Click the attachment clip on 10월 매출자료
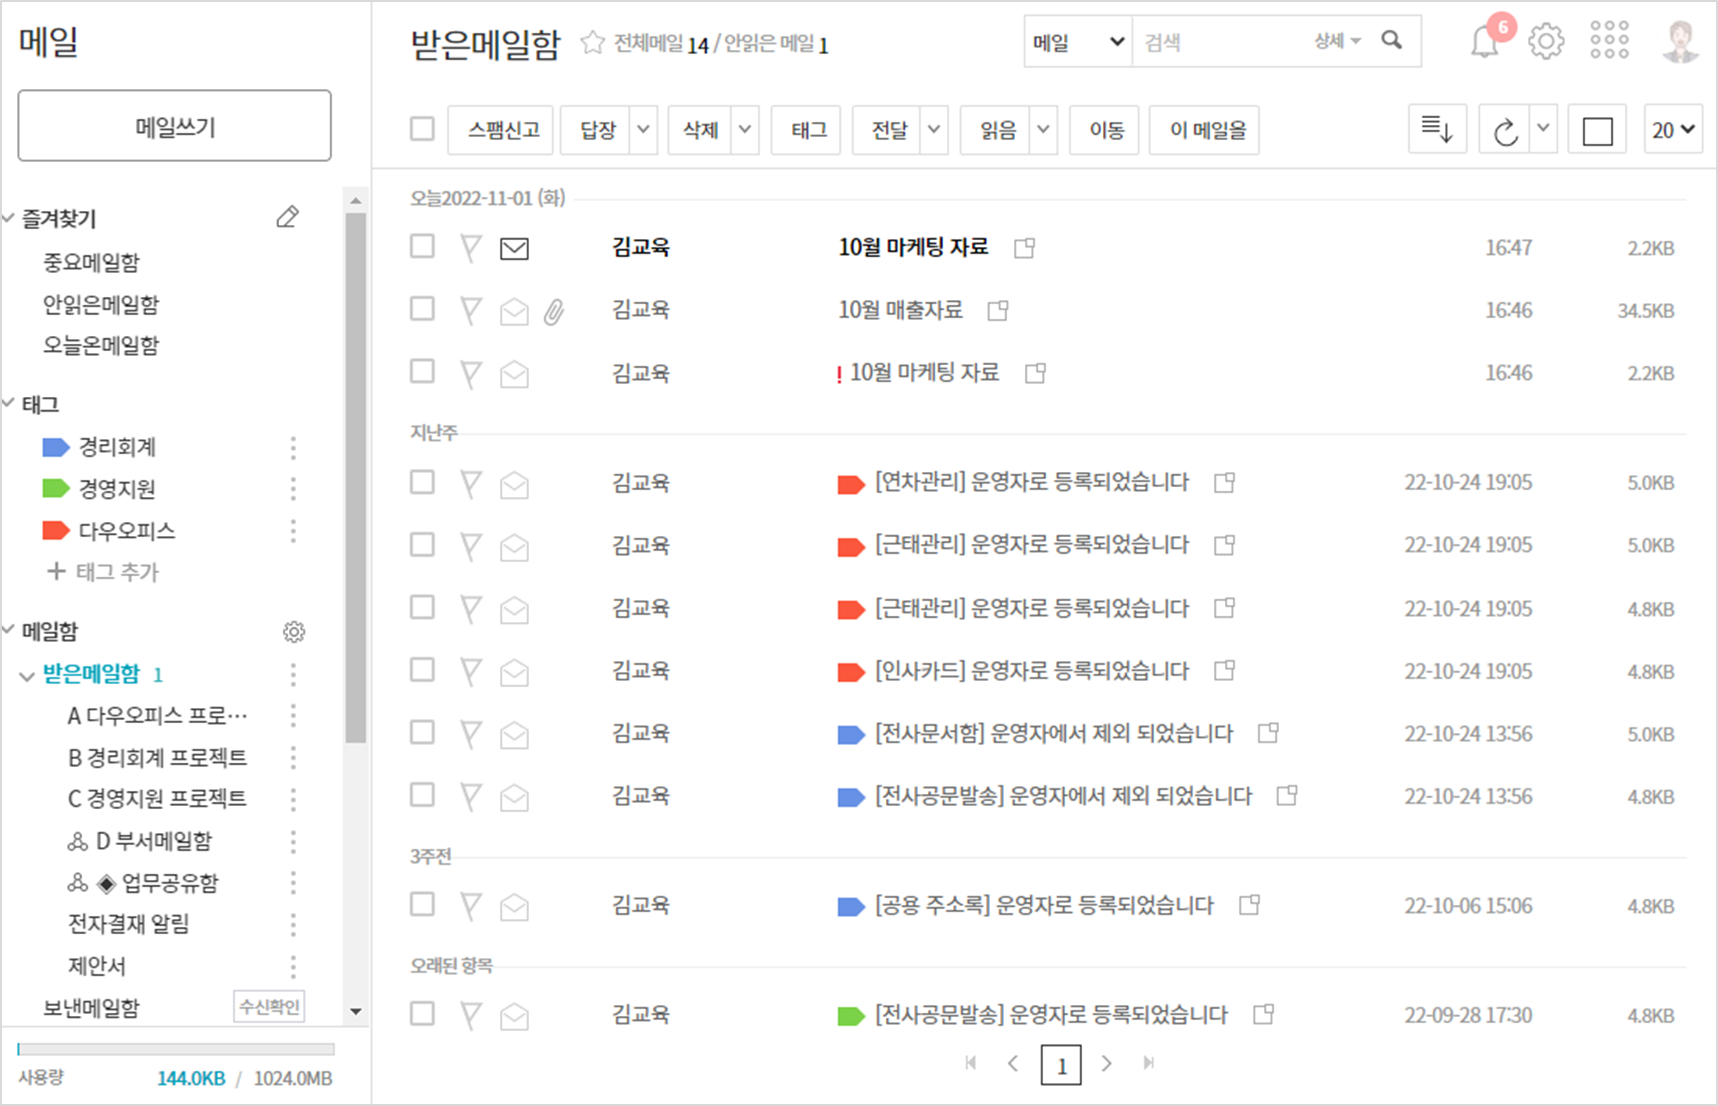 click(x=554, y=312)
